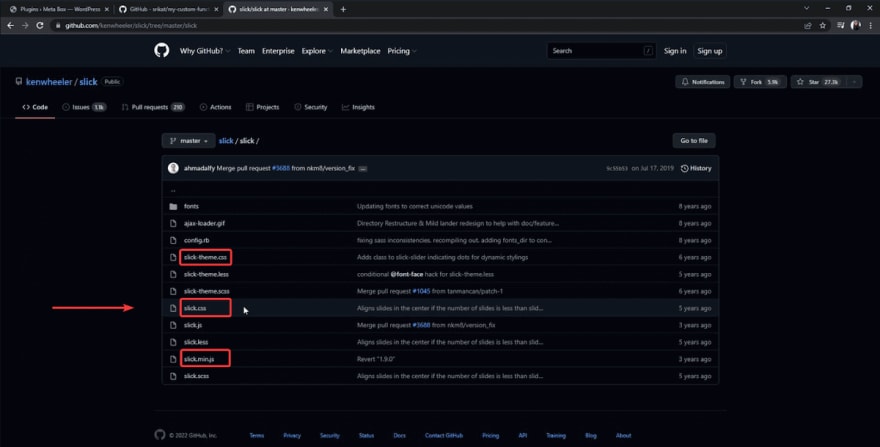Fork the repository with the Fork button
Viewport: 880px width, 447px height.
click(x=760, y=82)
